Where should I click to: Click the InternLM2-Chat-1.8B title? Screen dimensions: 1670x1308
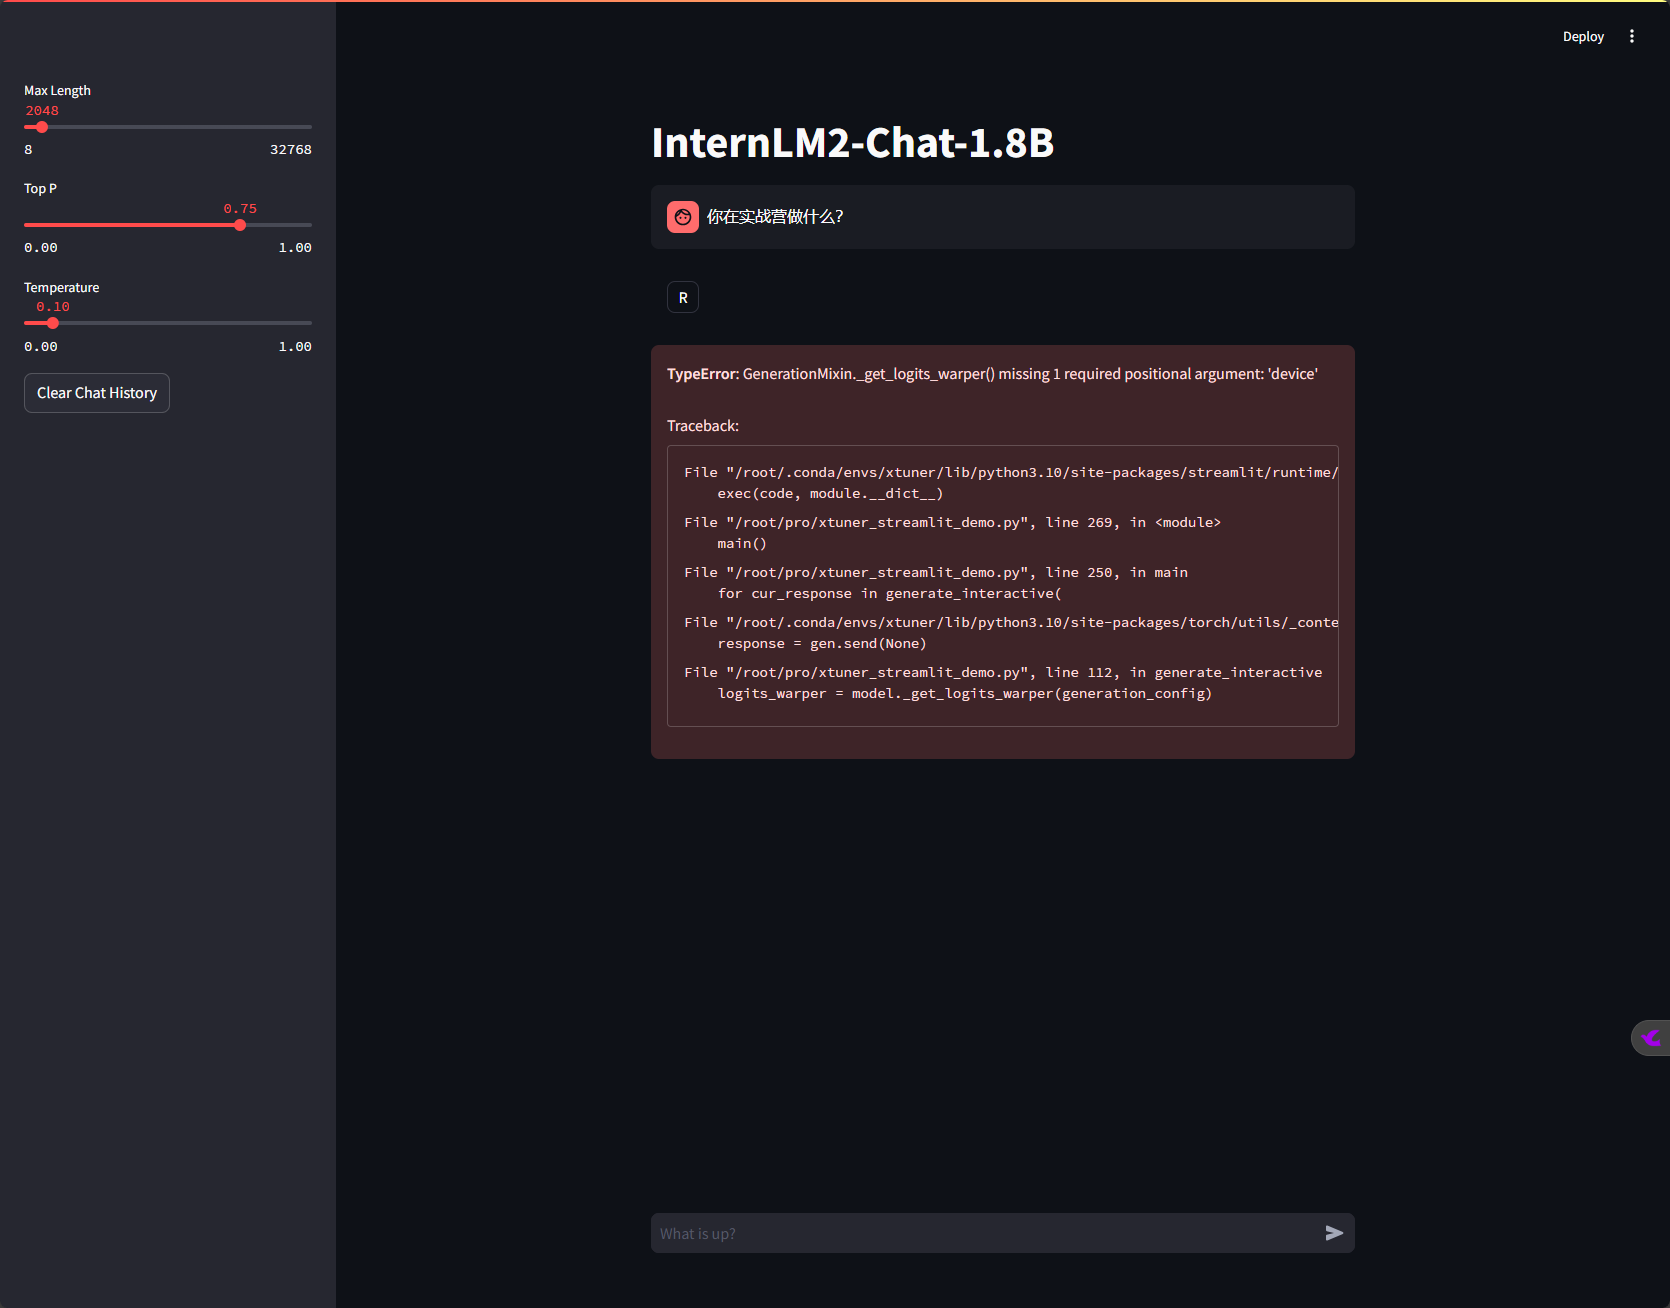pyautogui.click(x=853, y=142)
